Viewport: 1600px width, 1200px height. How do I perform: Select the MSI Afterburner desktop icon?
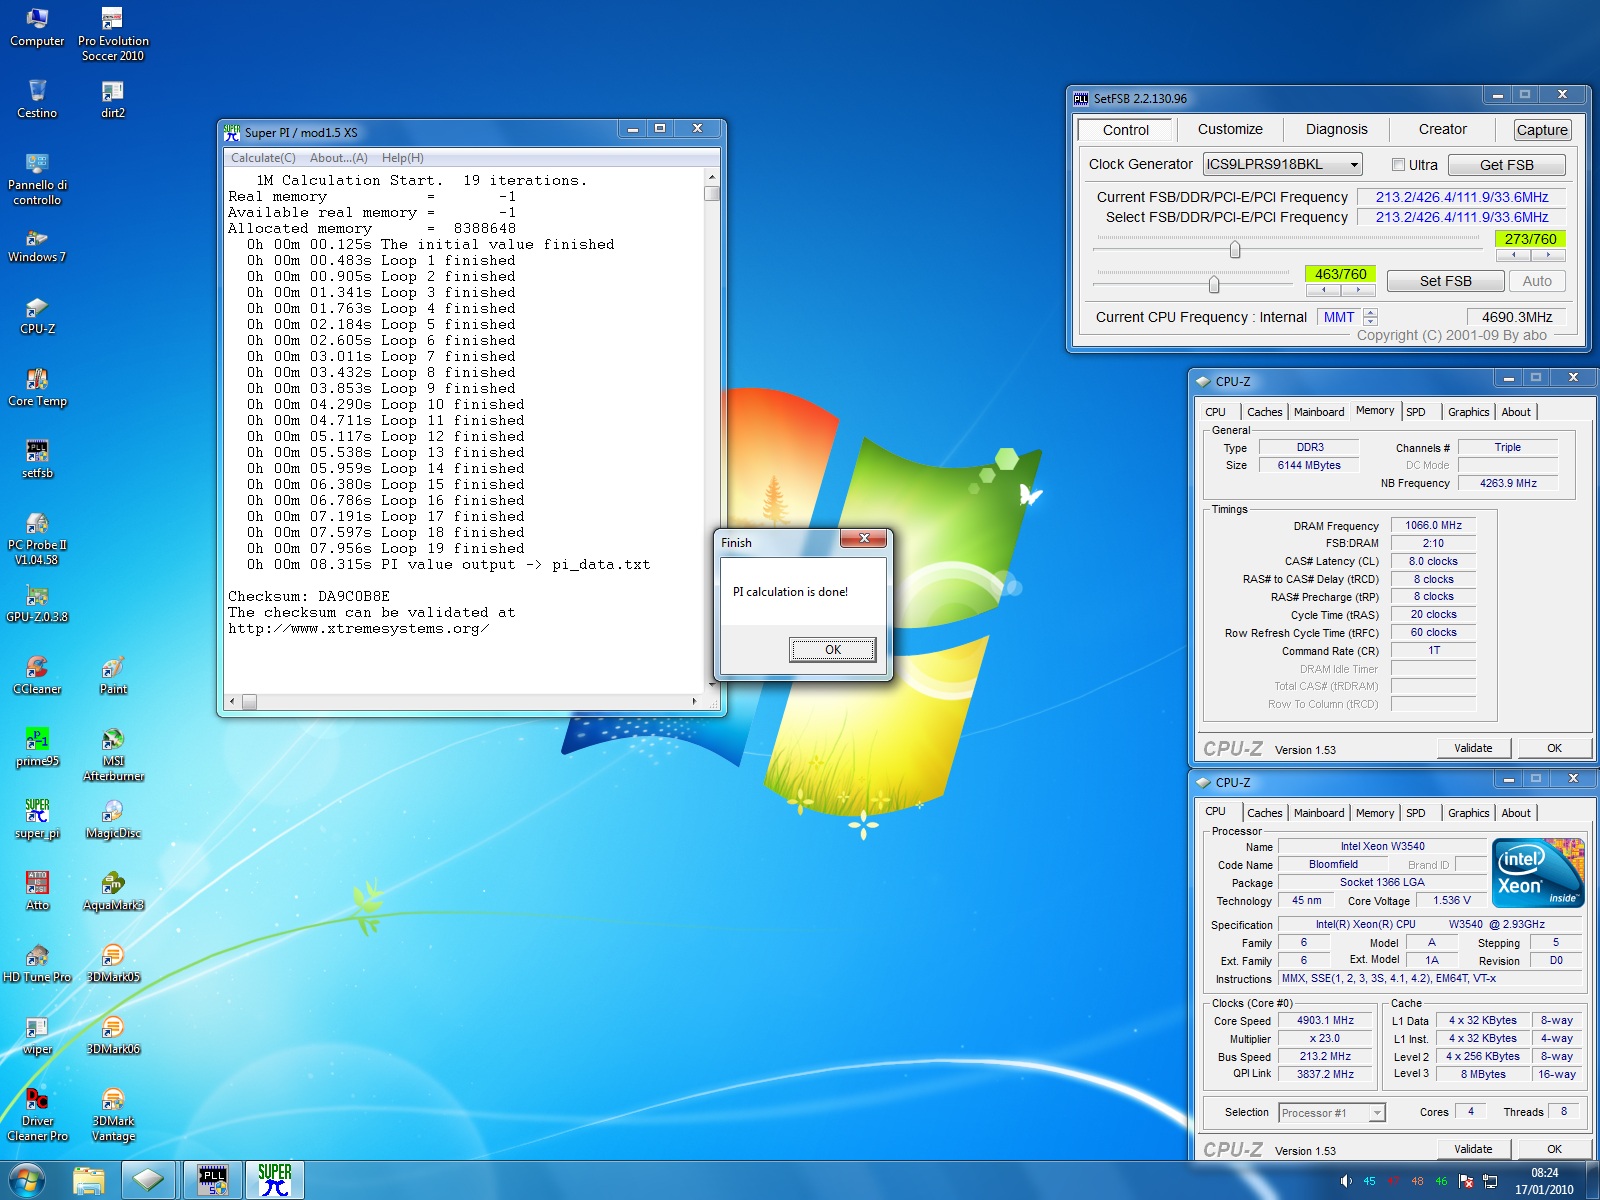pos(113,754)
